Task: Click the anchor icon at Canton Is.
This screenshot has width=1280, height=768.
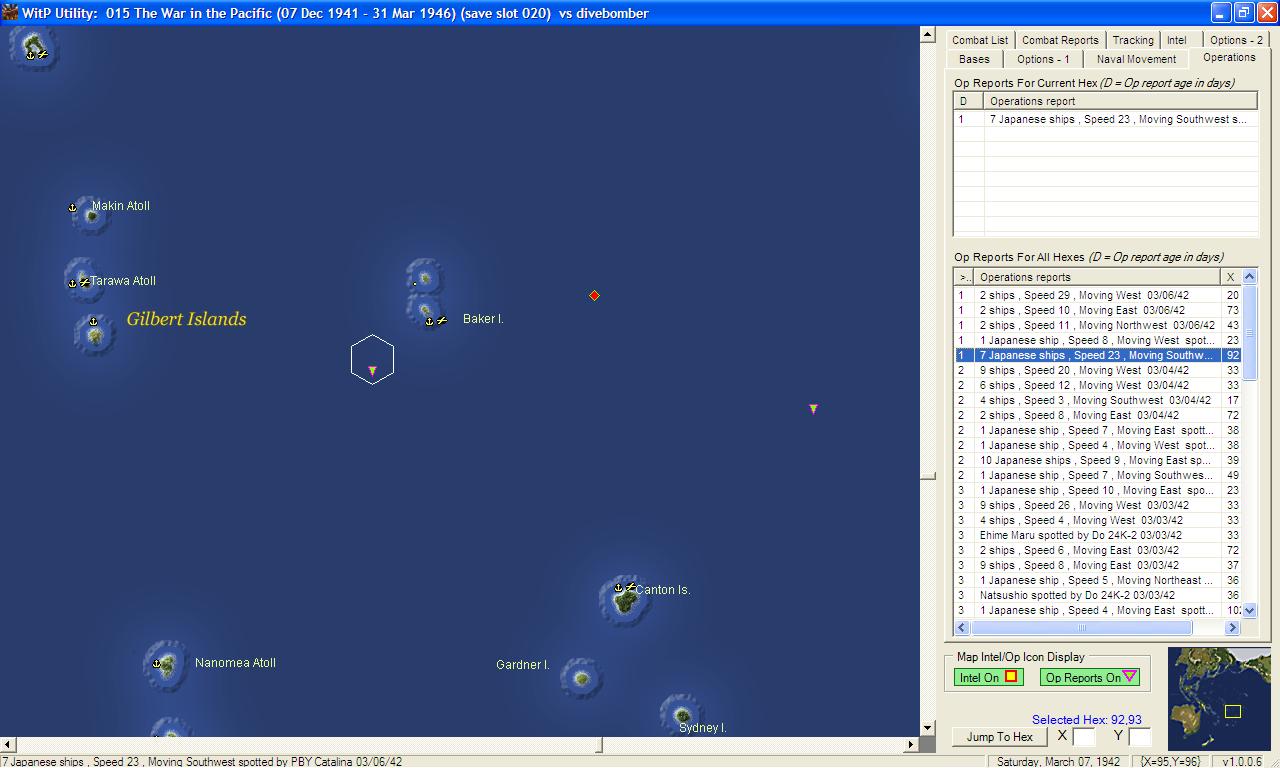Action: pyautogui.click(x=618, y=587)
